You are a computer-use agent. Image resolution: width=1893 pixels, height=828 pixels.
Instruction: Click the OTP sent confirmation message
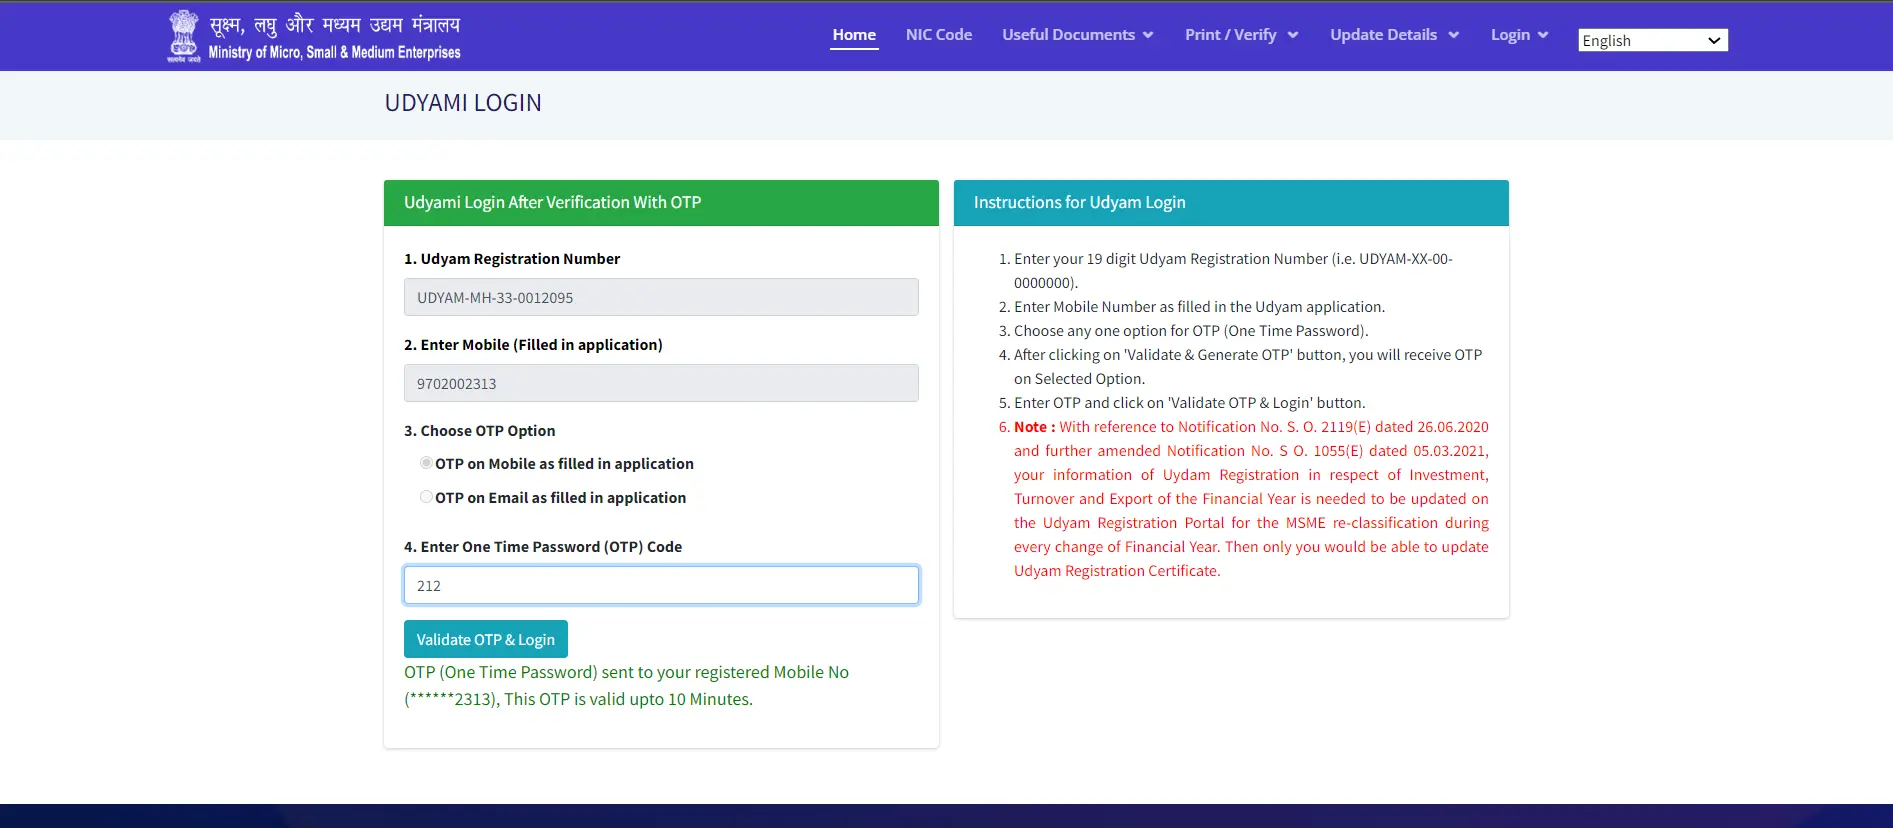[626, 686]
